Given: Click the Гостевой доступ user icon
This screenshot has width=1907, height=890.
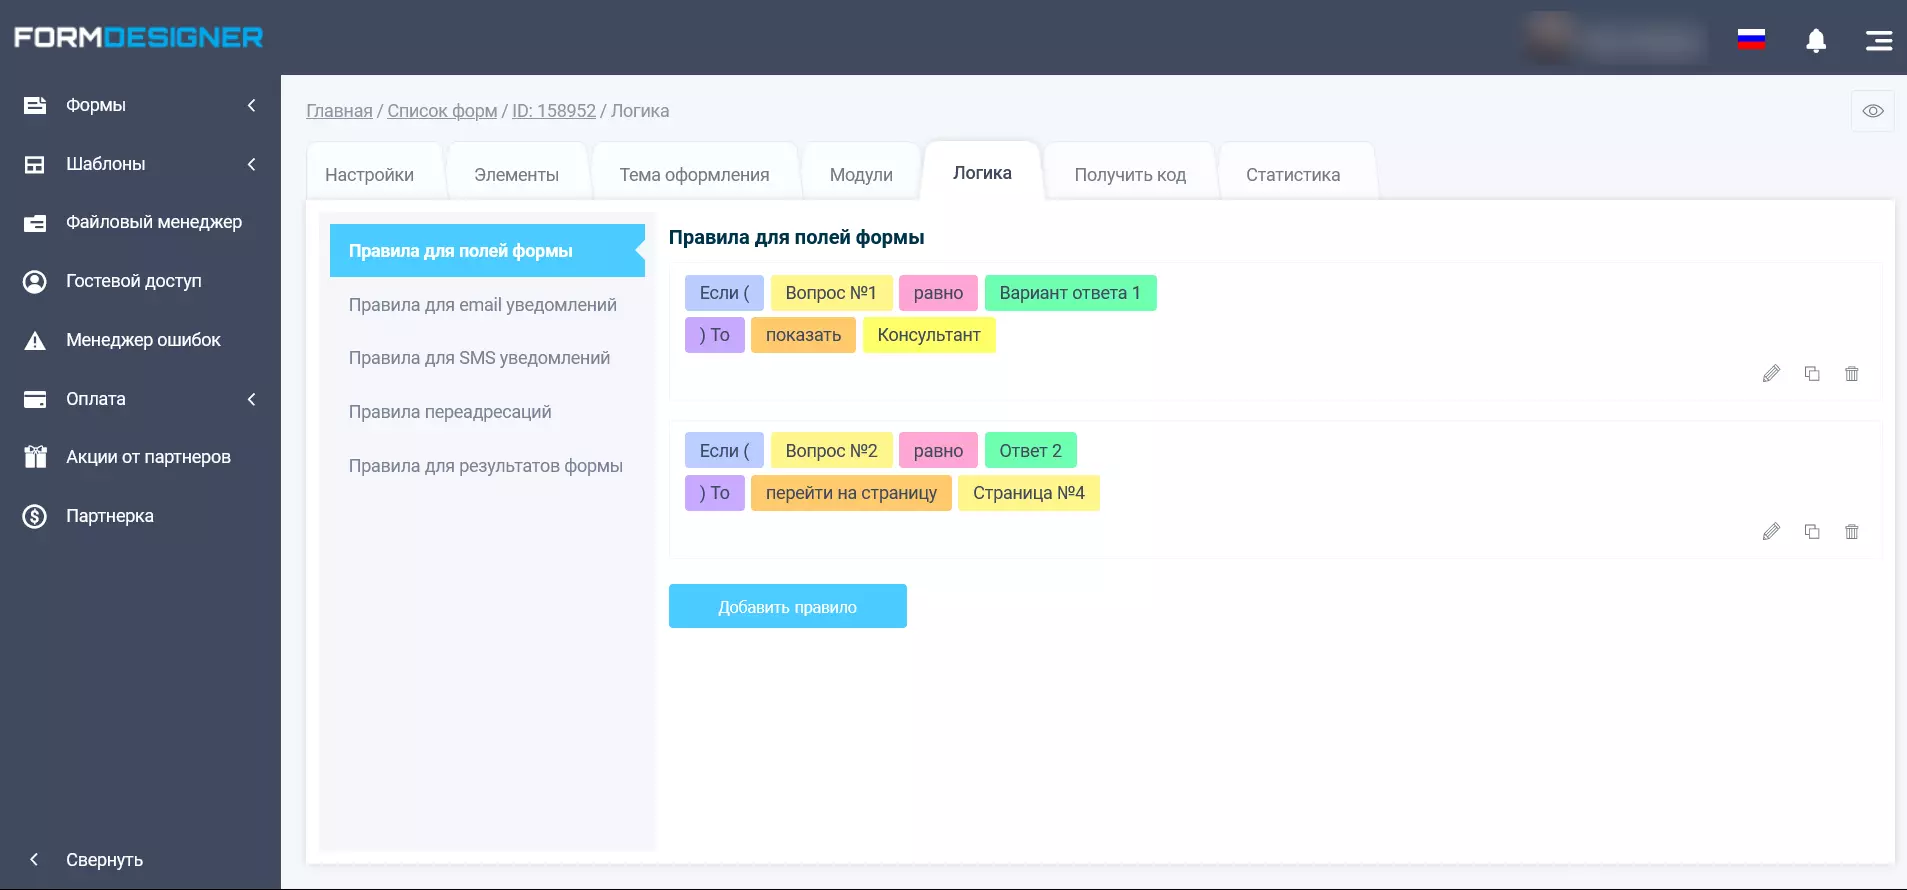Looking at the screenshot, I should pos(35,282).
